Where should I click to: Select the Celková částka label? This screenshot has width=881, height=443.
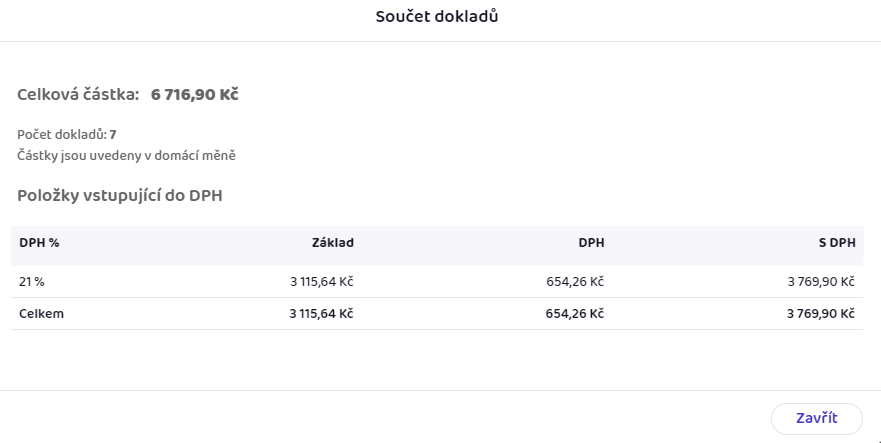[x=78, y=94]
